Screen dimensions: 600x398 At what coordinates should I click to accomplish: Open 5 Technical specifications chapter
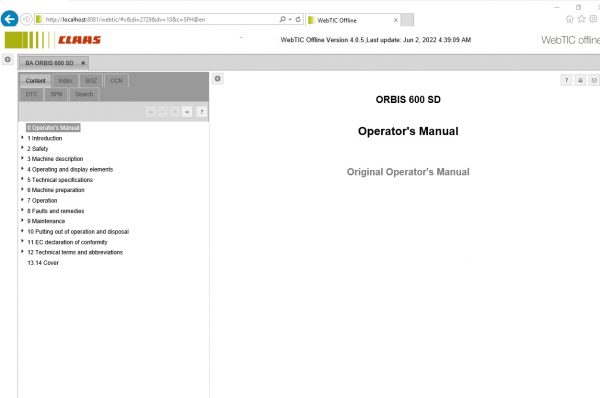(x=60, y=179)
